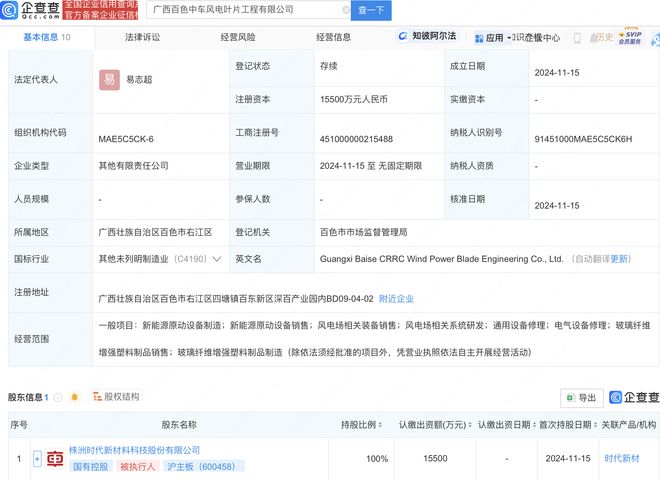Switch to the 经营信息 tab
This screenshot has height=480, width=660.
point(333,37)
